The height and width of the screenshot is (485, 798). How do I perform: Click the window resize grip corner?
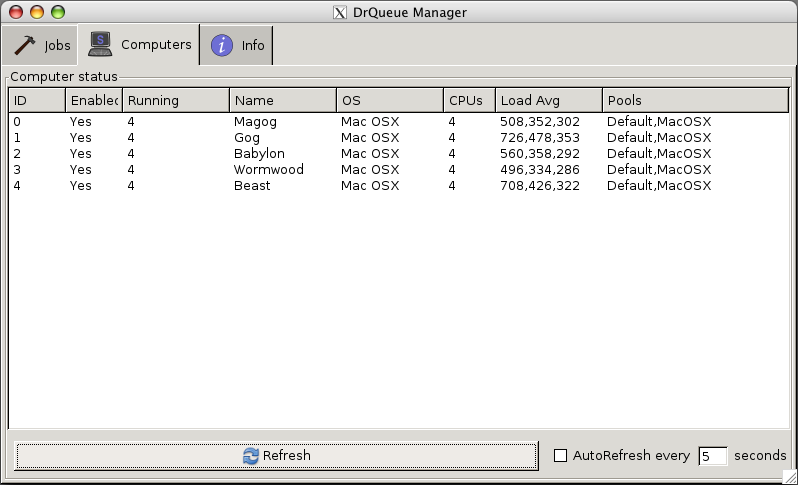pyautogui.click(x=790, y=477)
